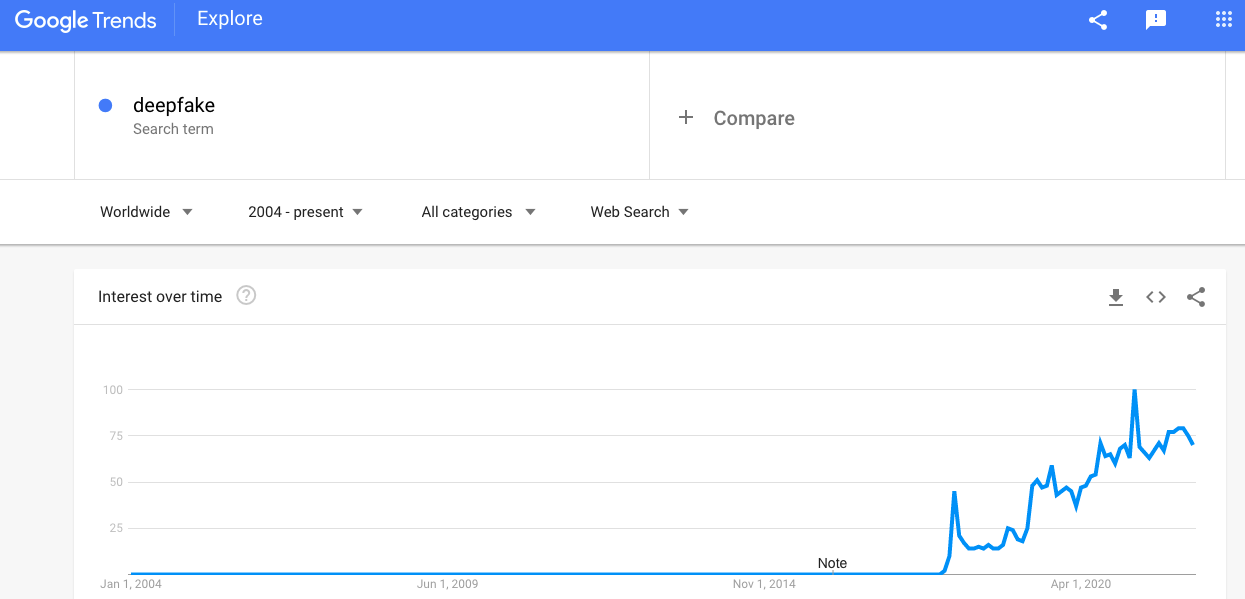Open the send feedback icon
Image resolution: width=1245 pixels, height=599 pixels.
click(x=1156, y=20)
